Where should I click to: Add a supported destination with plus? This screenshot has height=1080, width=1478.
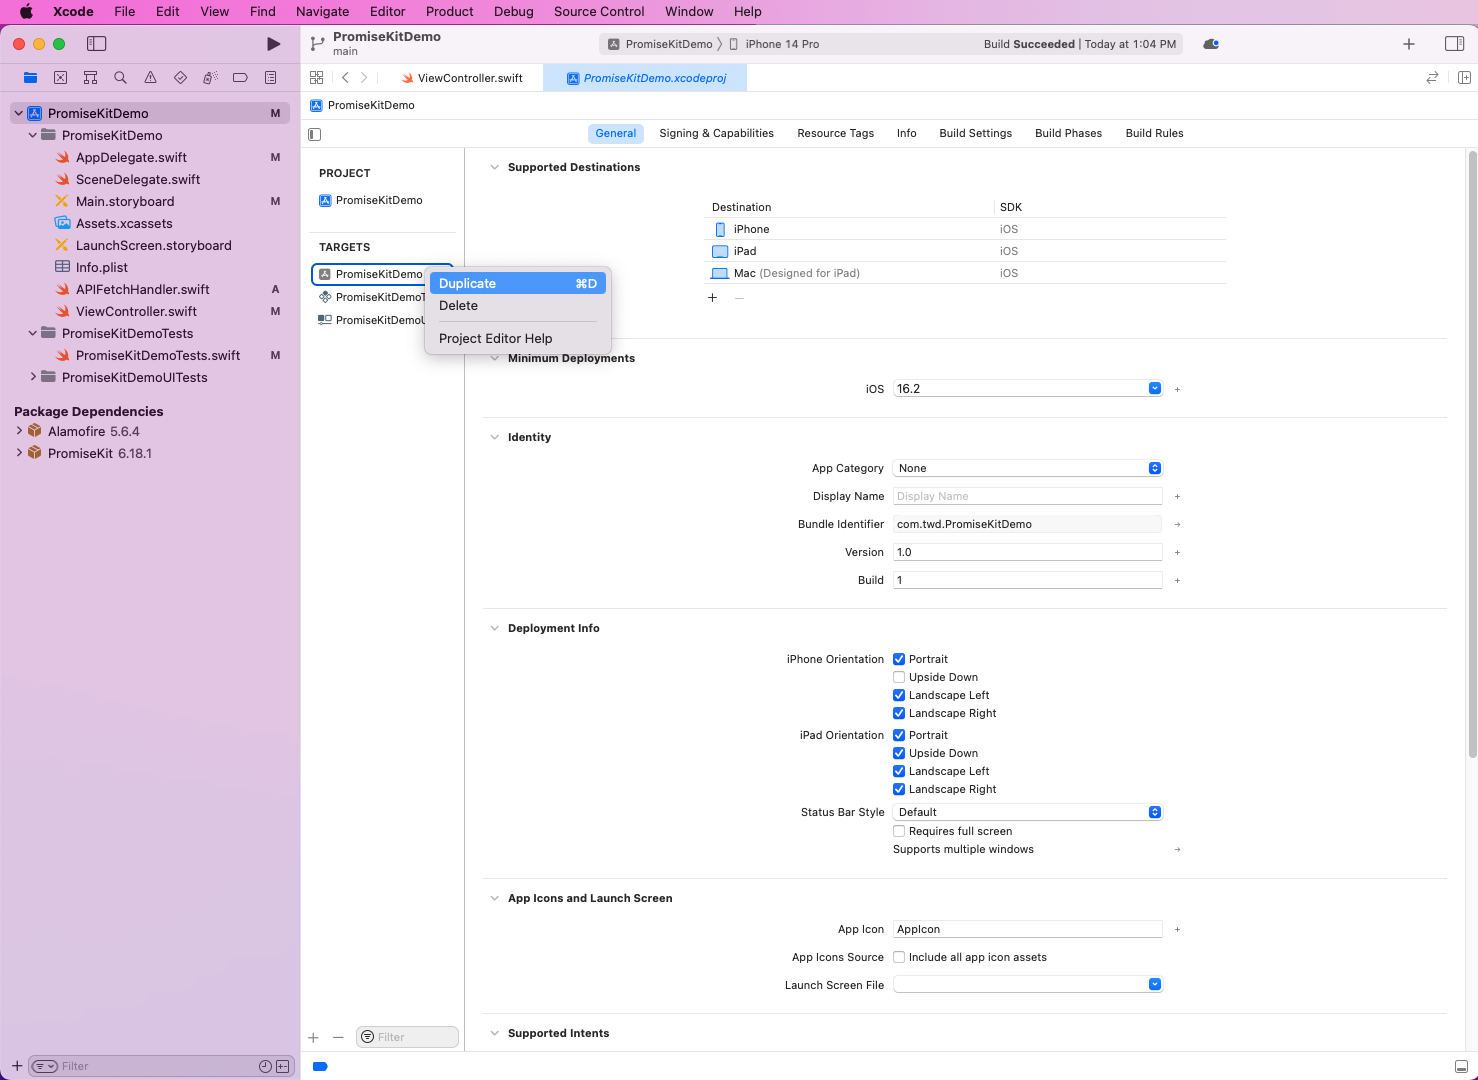click(712, 298)
